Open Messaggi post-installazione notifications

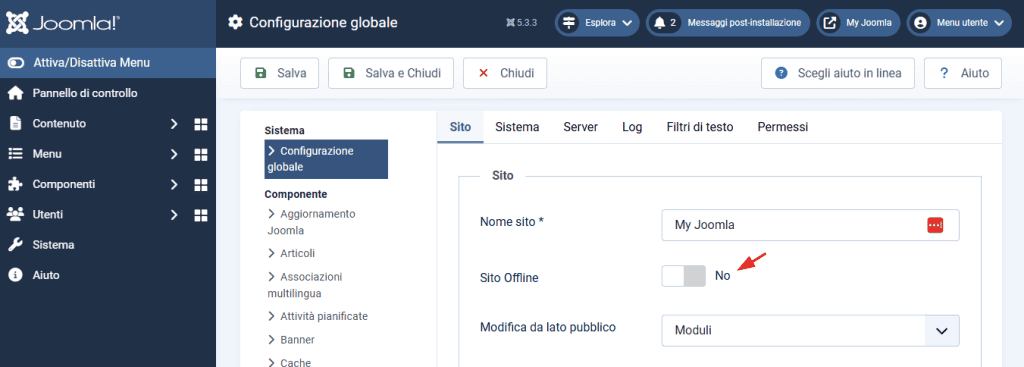point(728,23)
